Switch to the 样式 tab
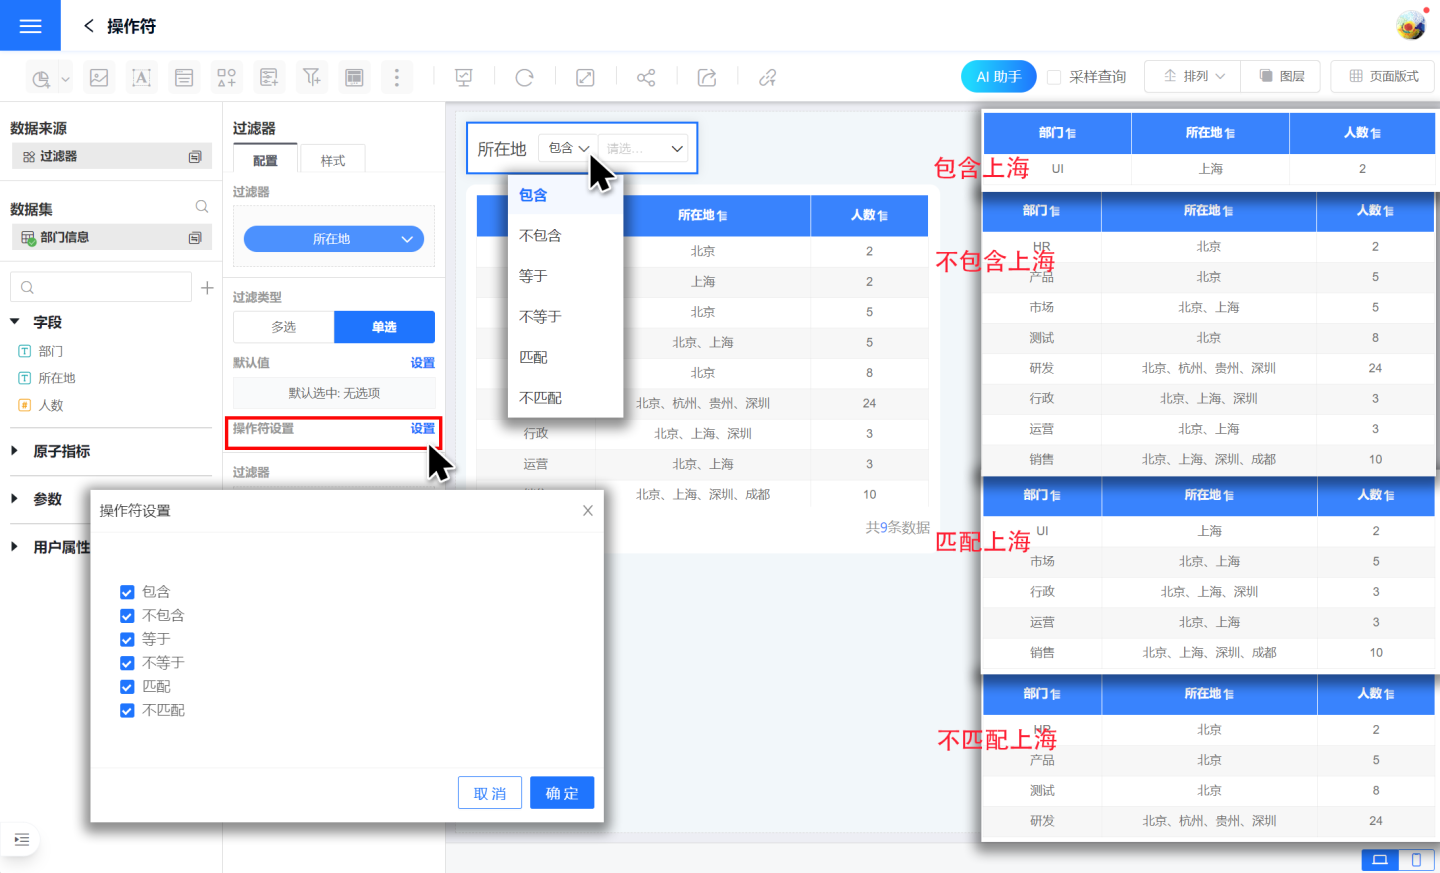 (x=332, y=160)
